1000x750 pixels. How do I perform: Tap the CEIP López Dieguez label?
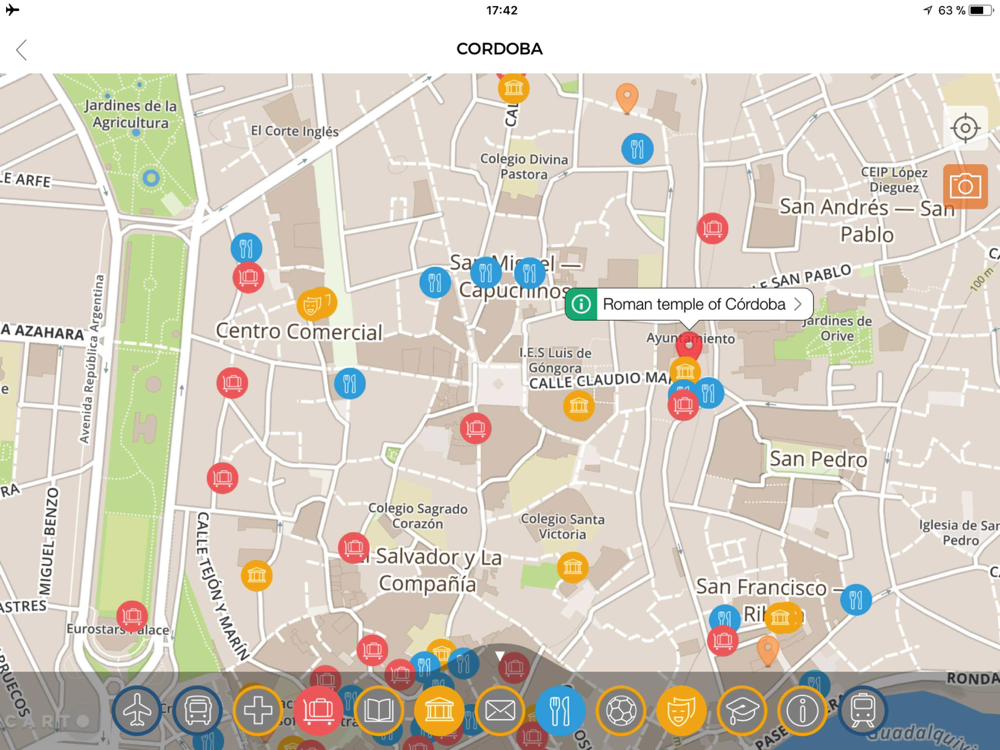pos(894,179)
